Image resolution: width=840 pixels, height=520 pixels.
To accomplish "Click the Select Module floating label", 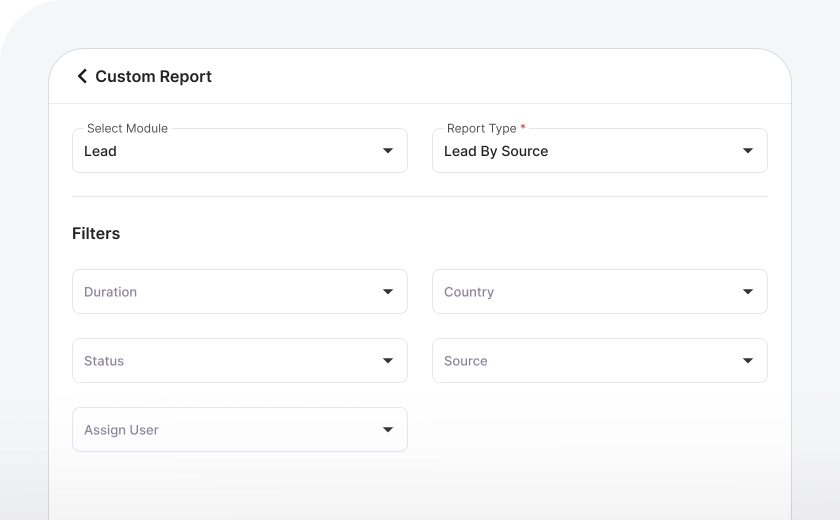I will click(127, 128).
